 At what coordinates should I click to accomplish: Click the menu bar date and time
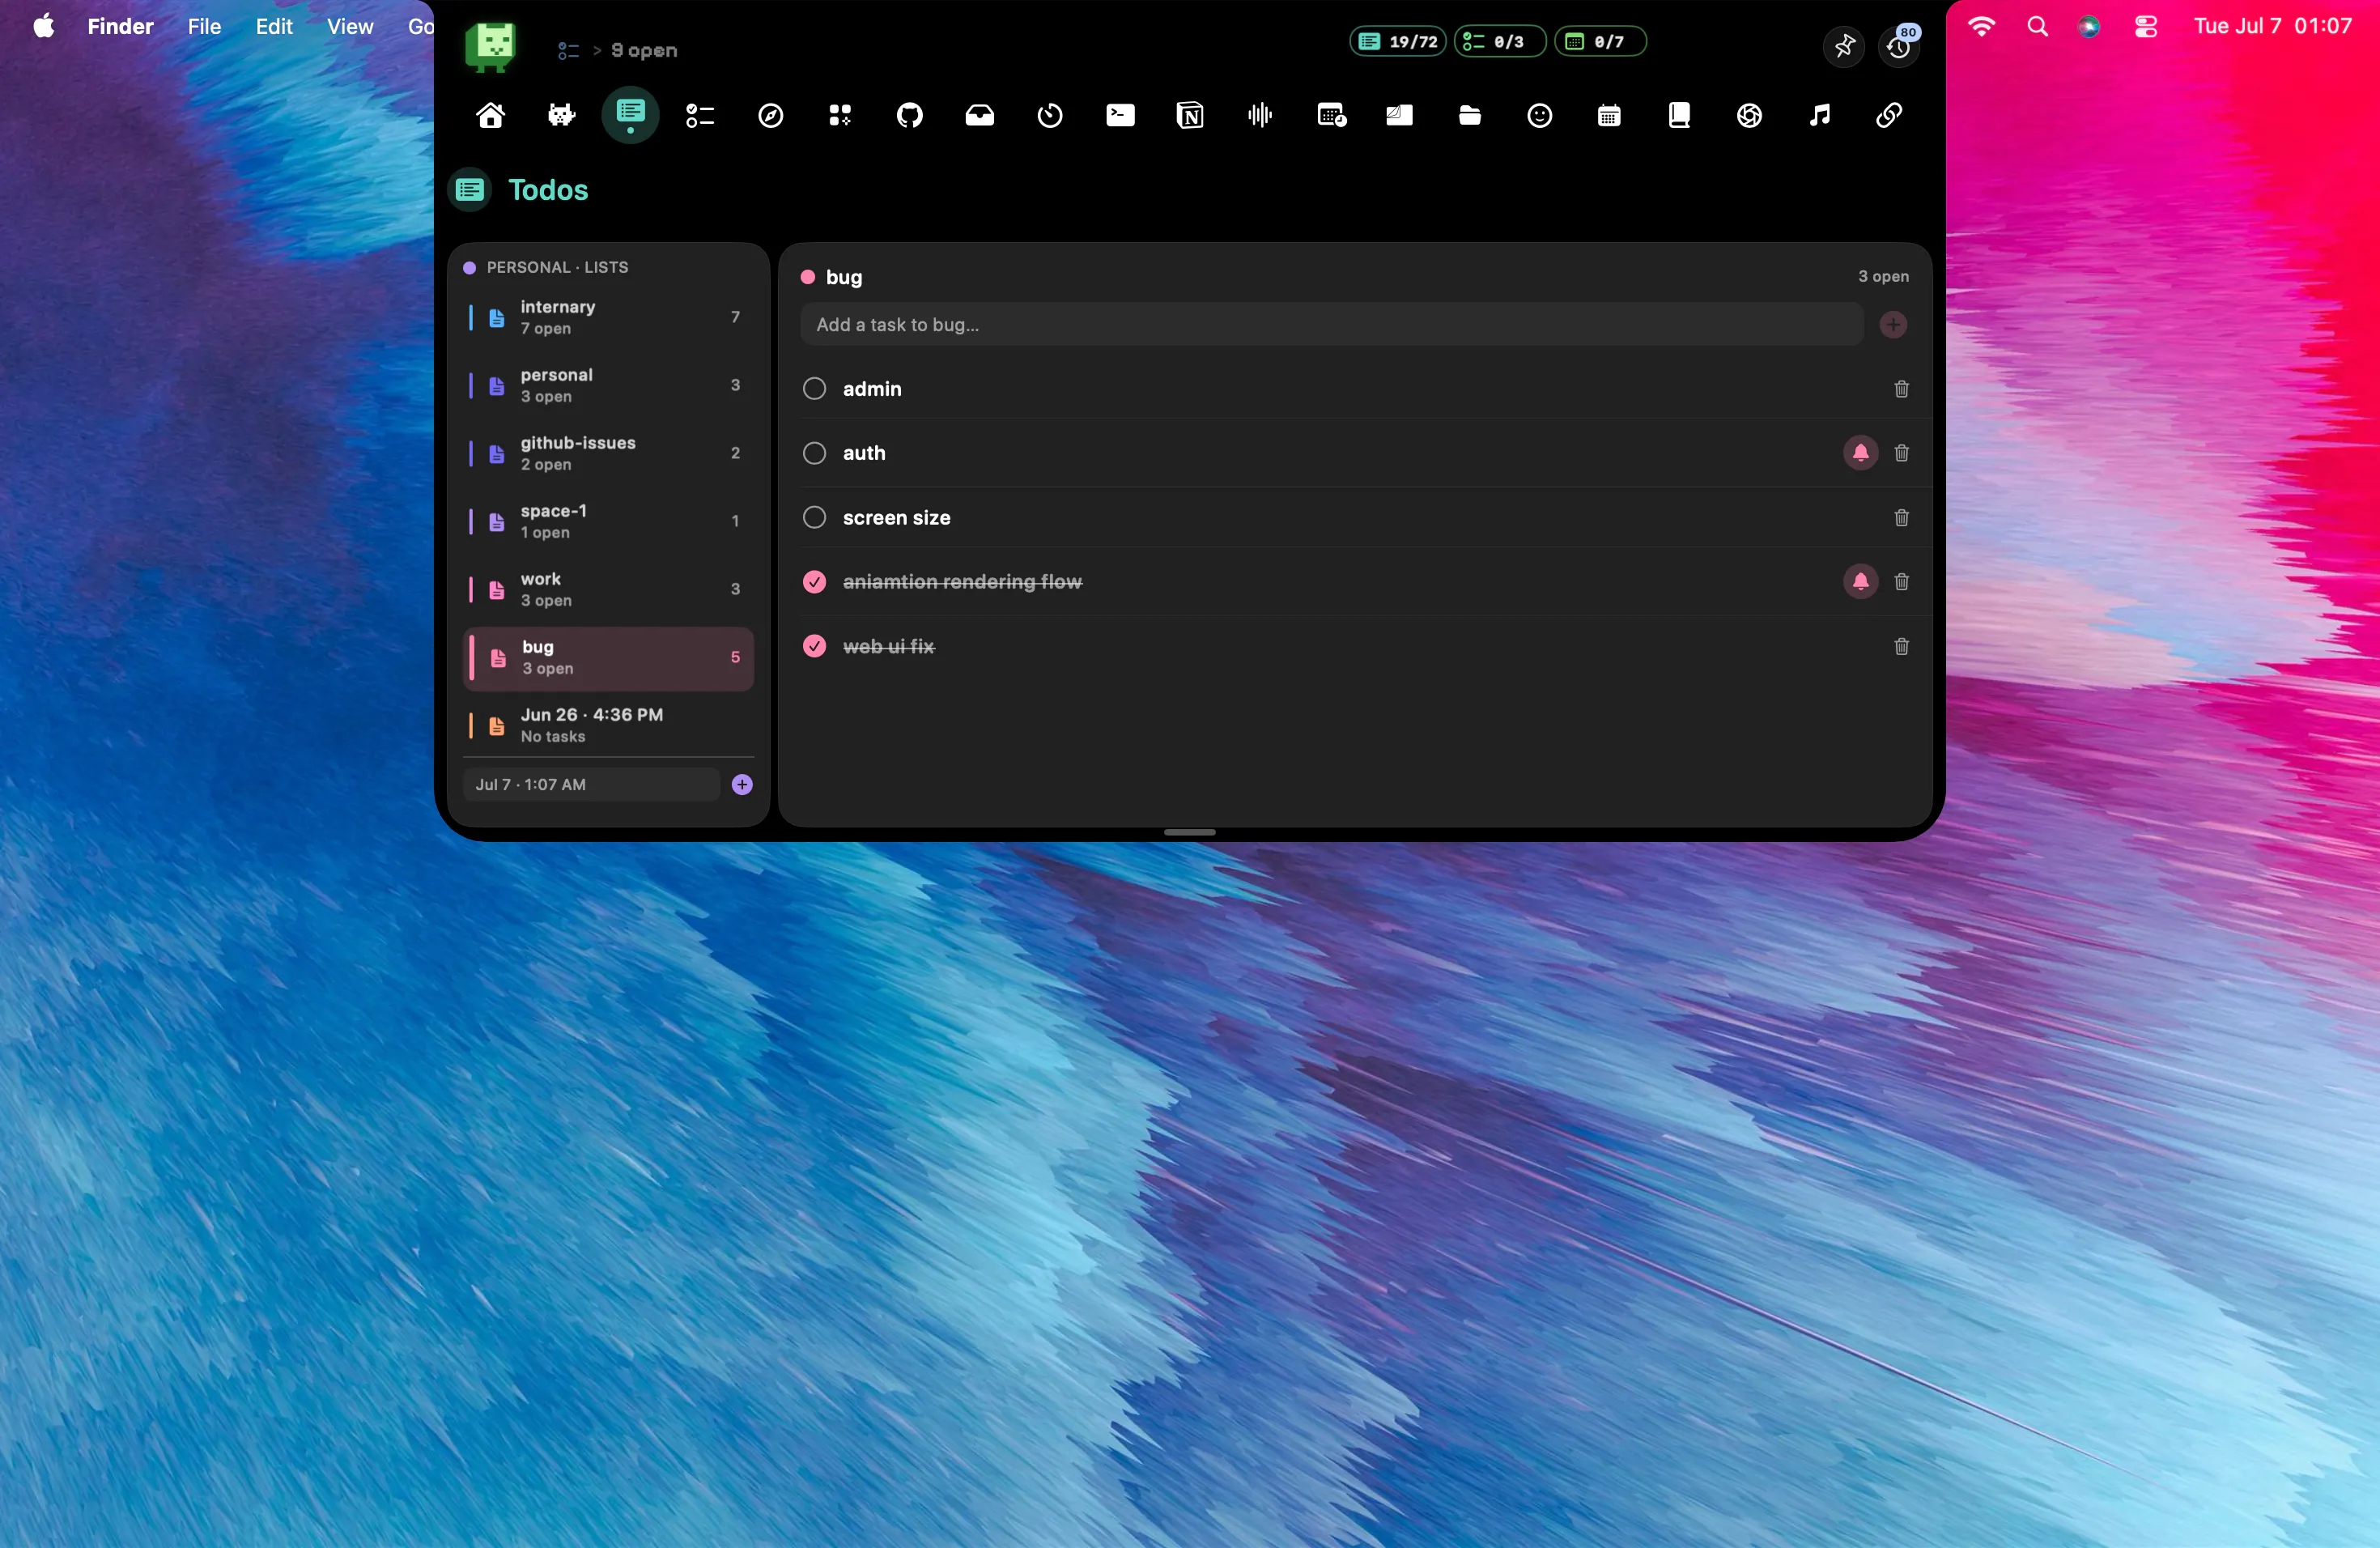pyautogui.click(x=2272, y=26)
